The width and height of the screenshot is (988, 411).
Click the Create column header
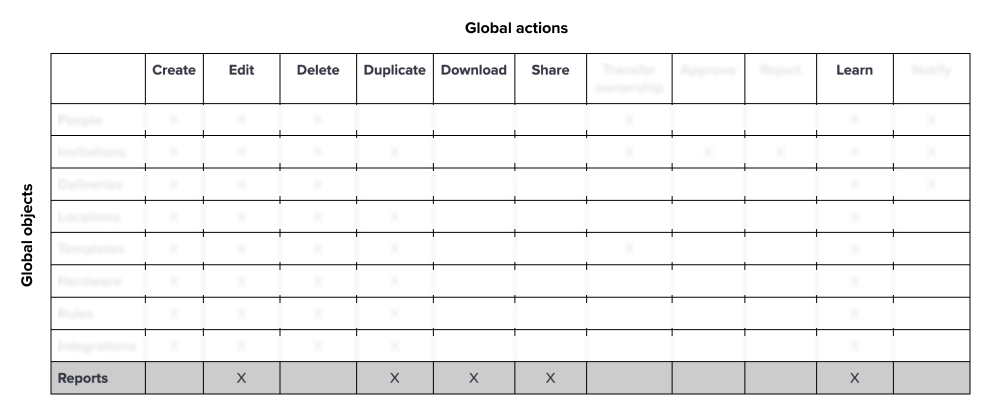click(x=174, y=70)
